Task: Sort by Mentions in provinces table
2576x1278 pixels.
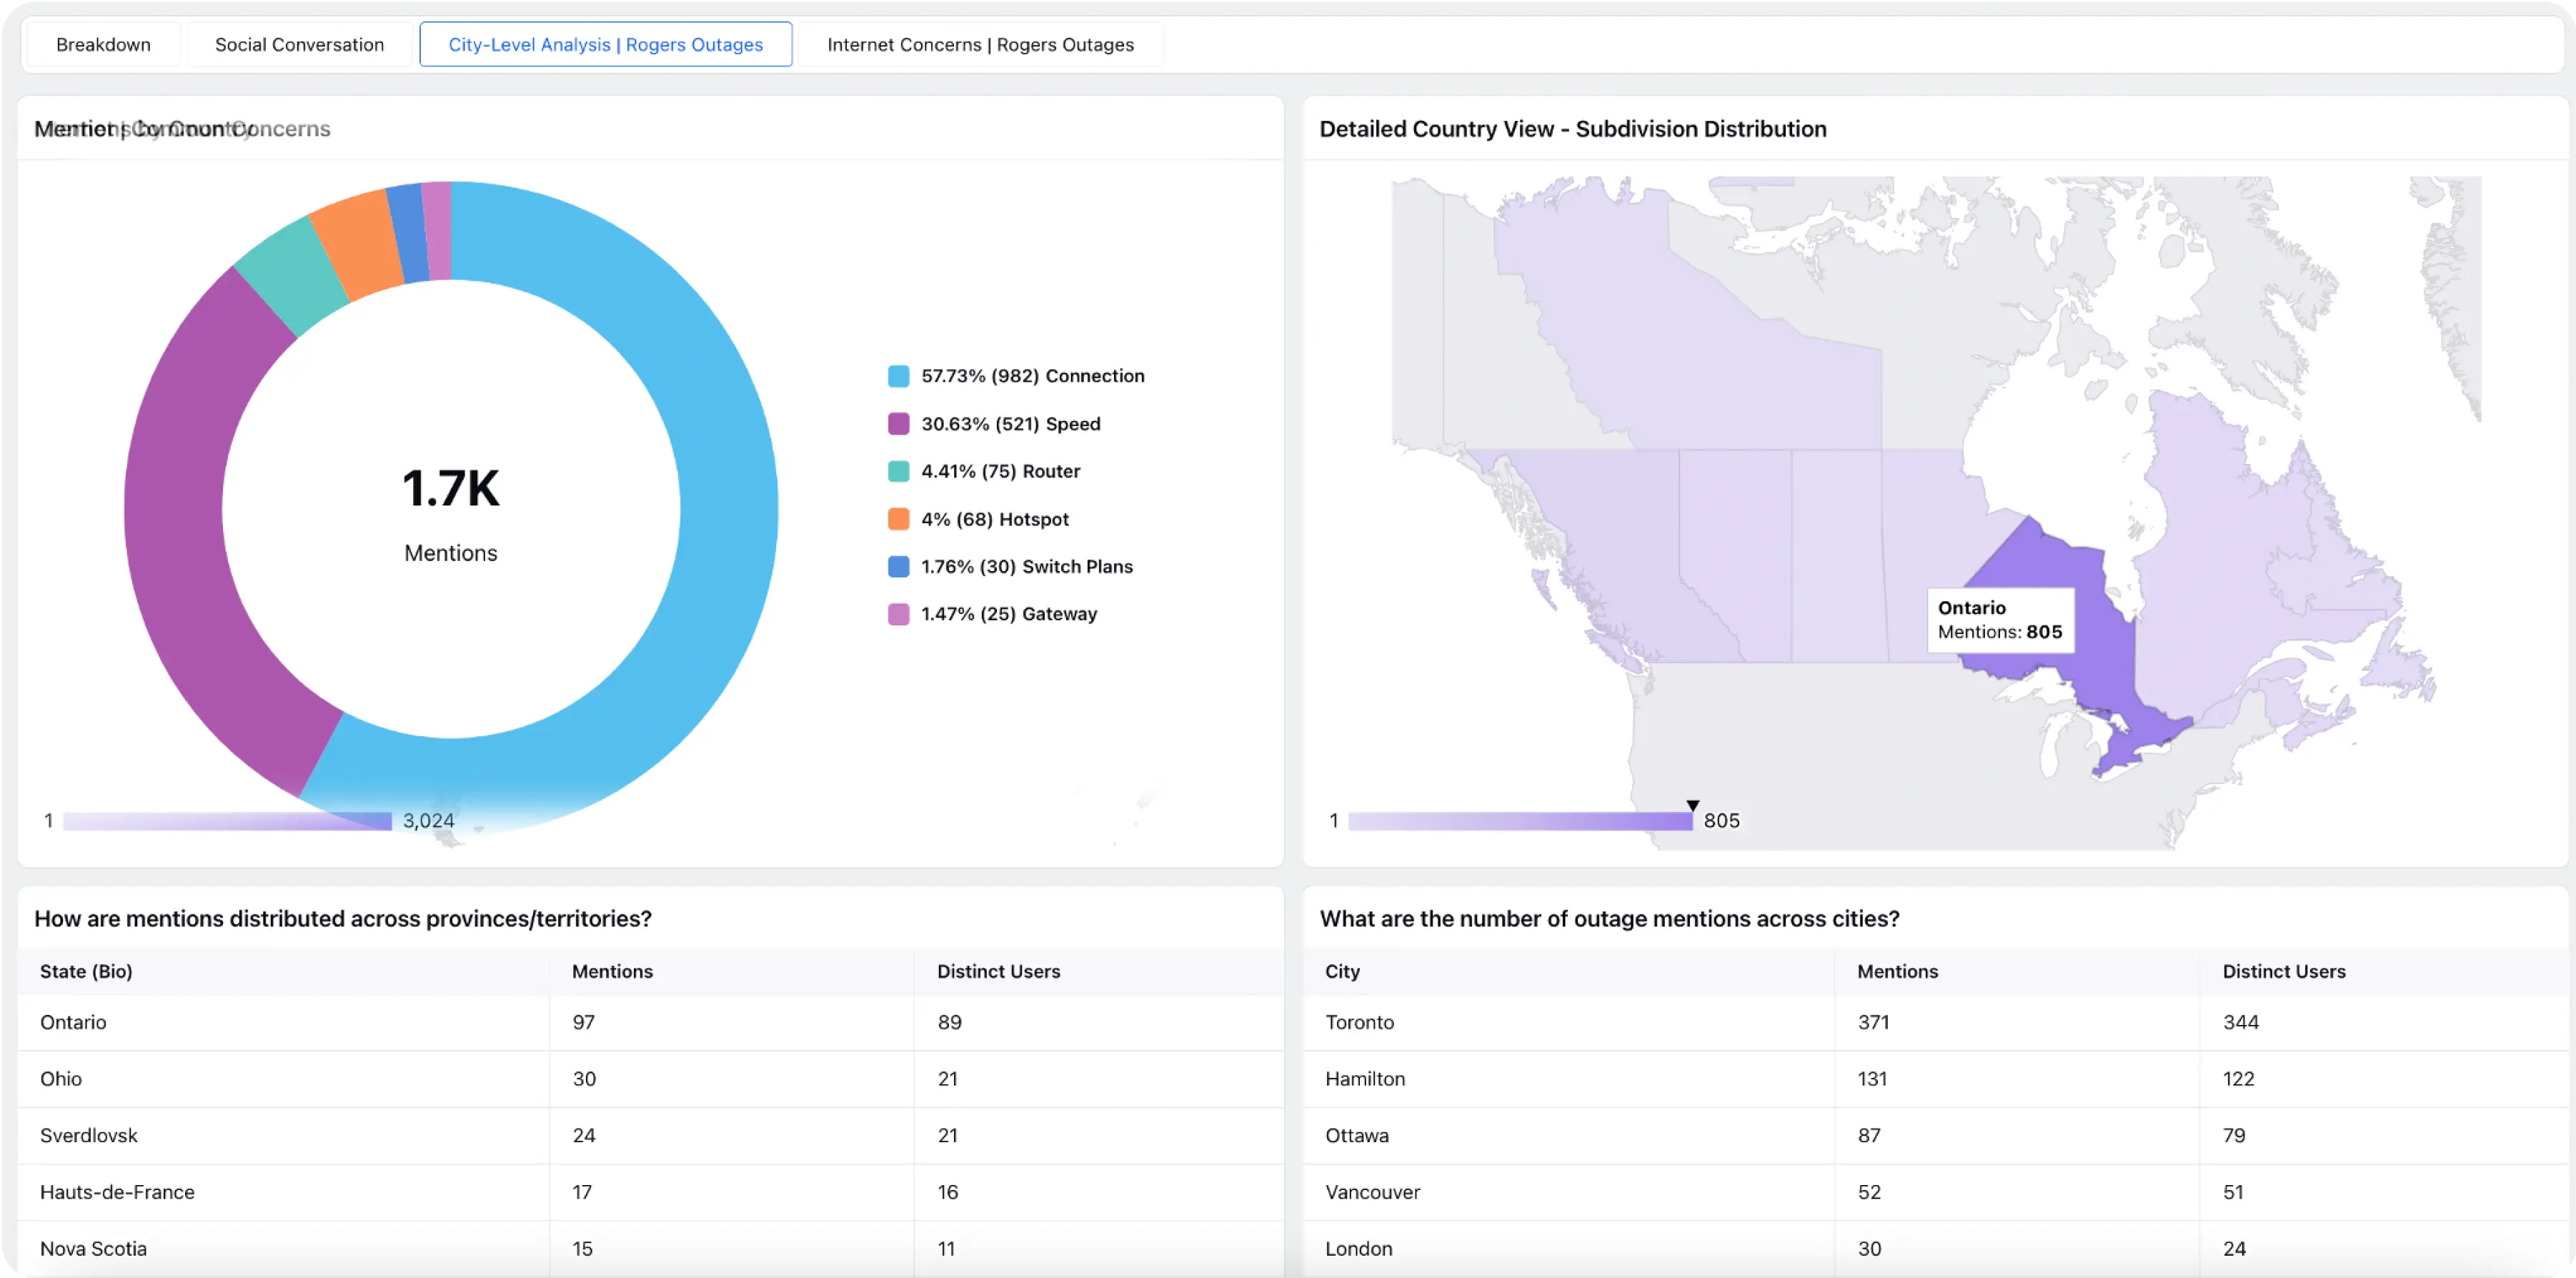Action: 612,971
